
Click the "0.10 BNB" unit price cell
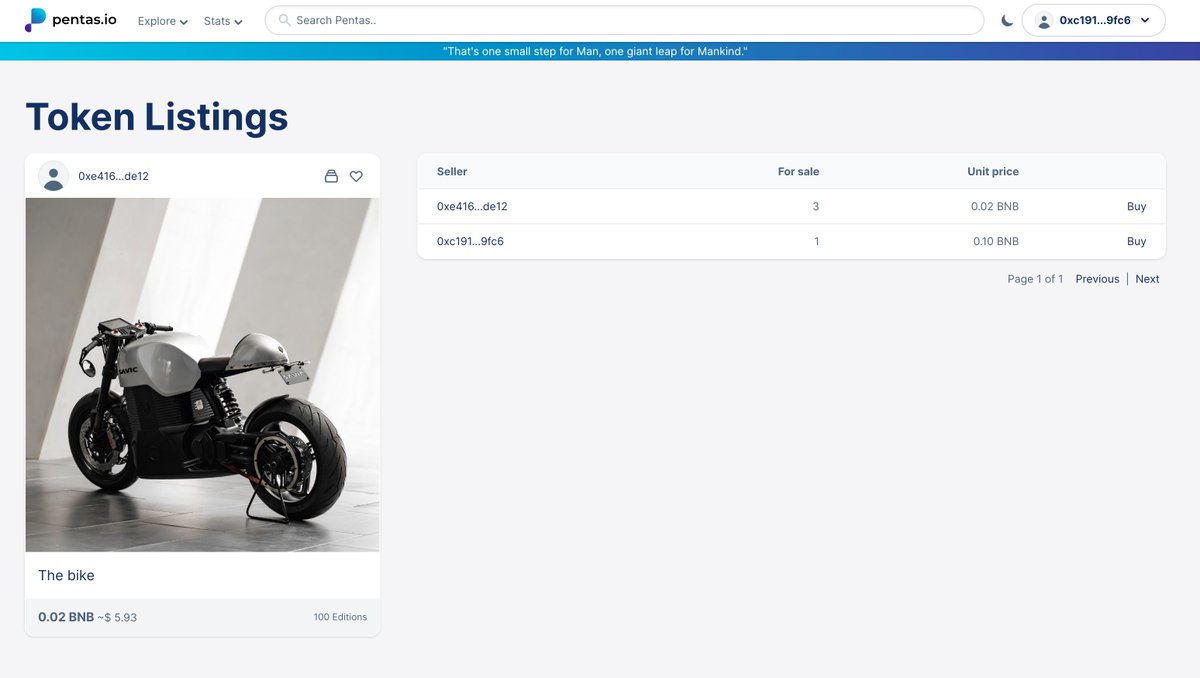[x=996, y=241]
